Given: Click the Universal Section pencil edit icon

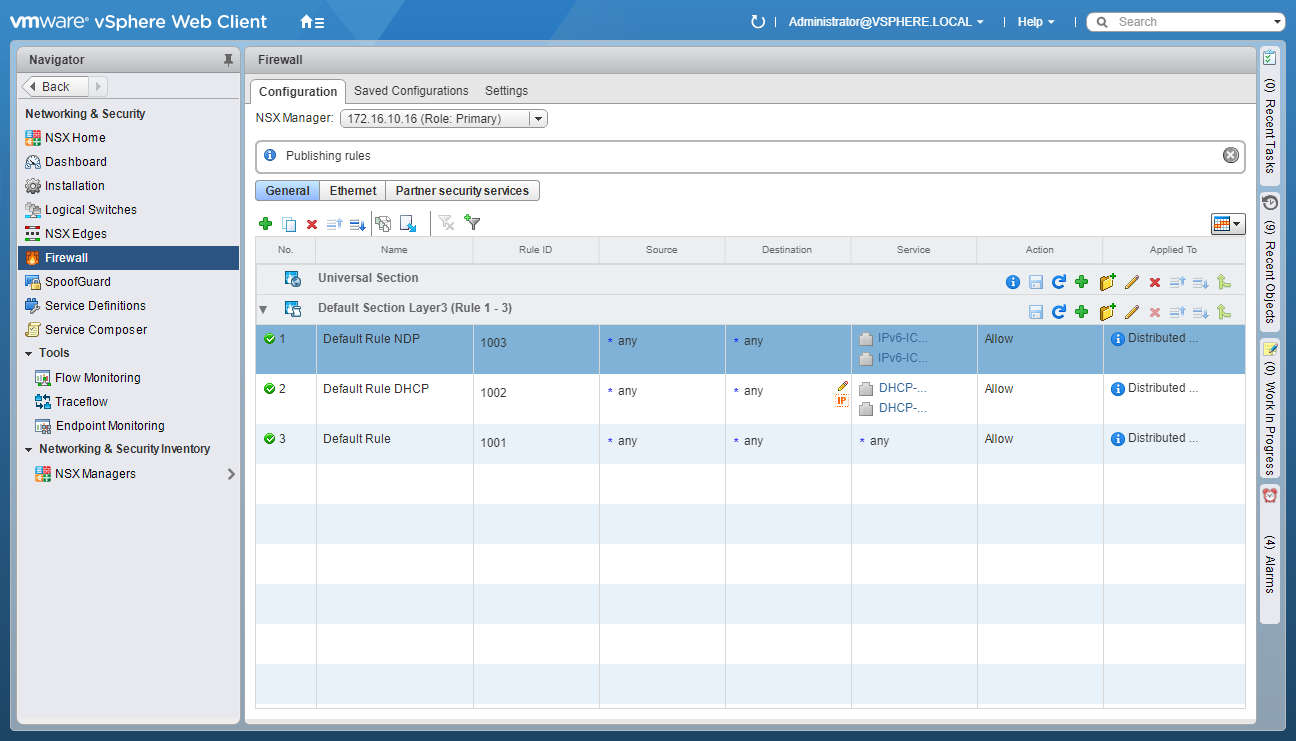Looking at the screenshot, I should click(1132, 283).
